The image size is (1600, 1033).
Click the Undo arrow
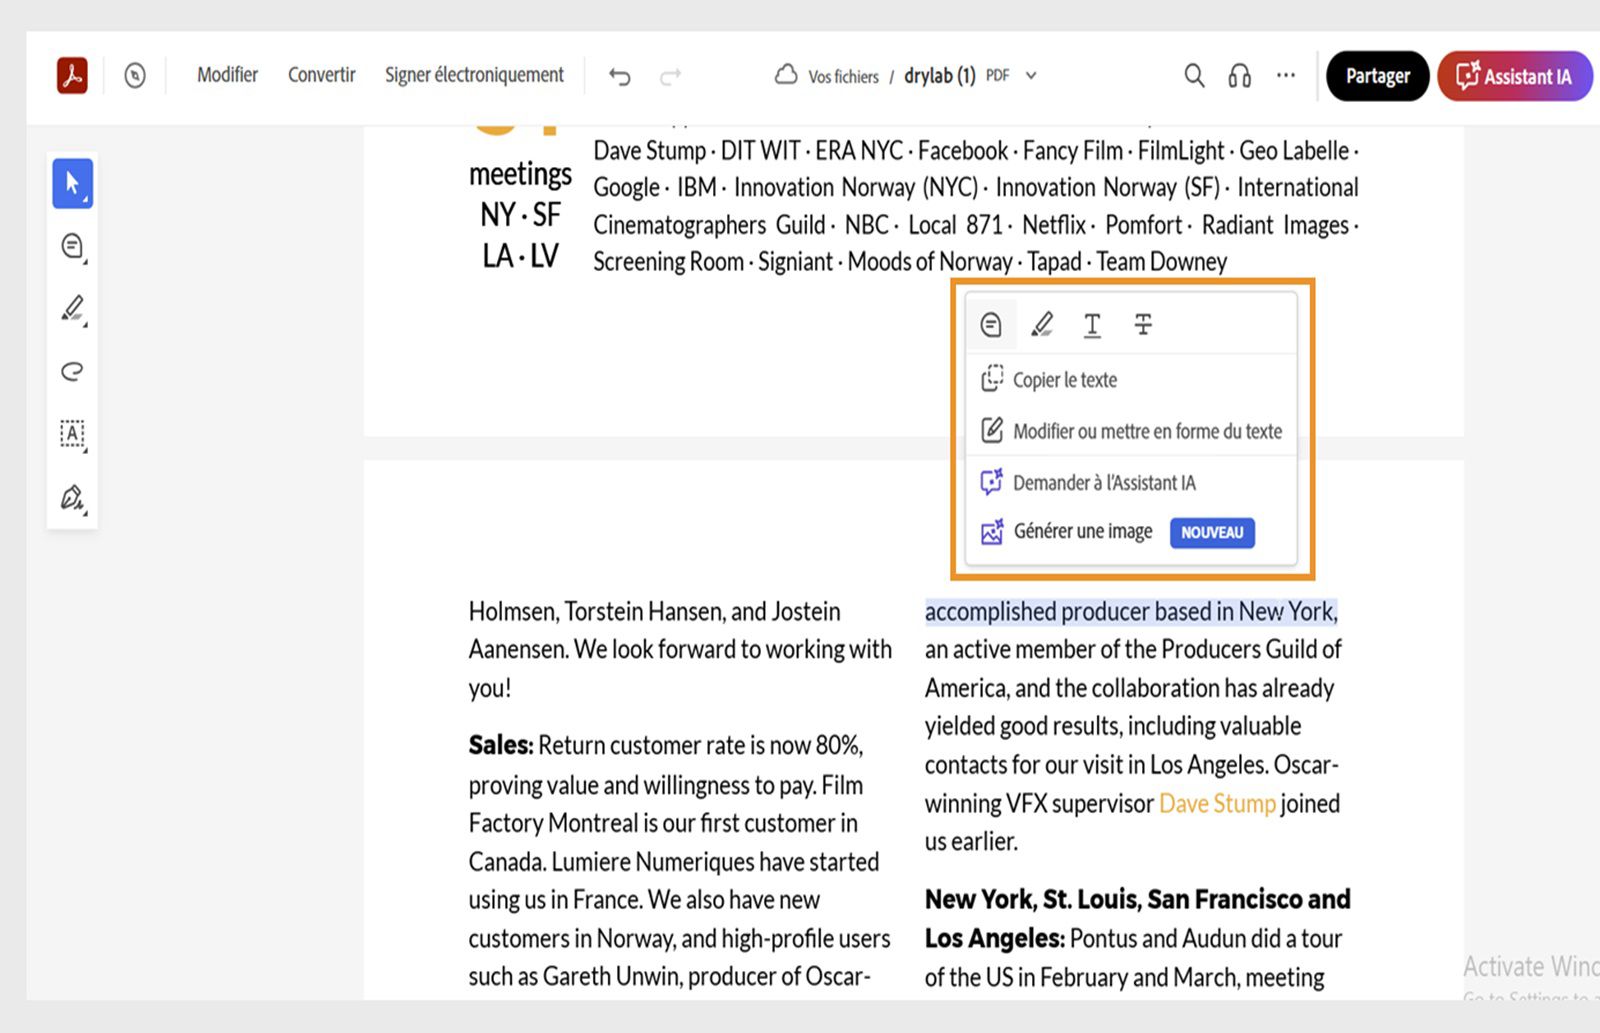[x=619, y=76]
